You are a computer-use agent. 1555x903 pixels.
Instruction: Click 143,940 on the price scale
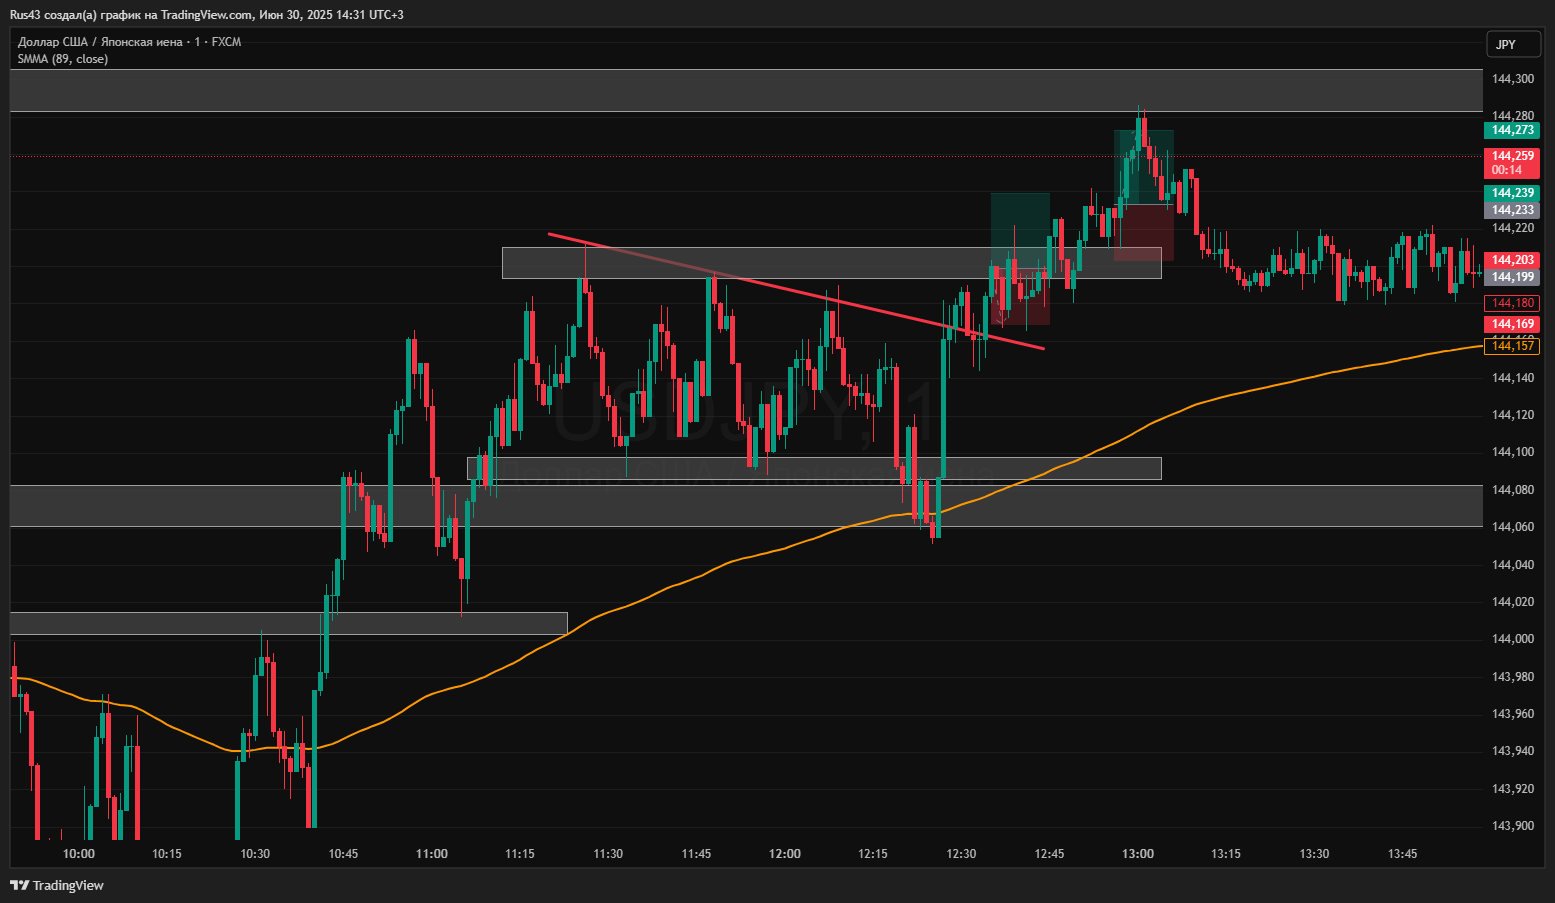click(1512, 751)
